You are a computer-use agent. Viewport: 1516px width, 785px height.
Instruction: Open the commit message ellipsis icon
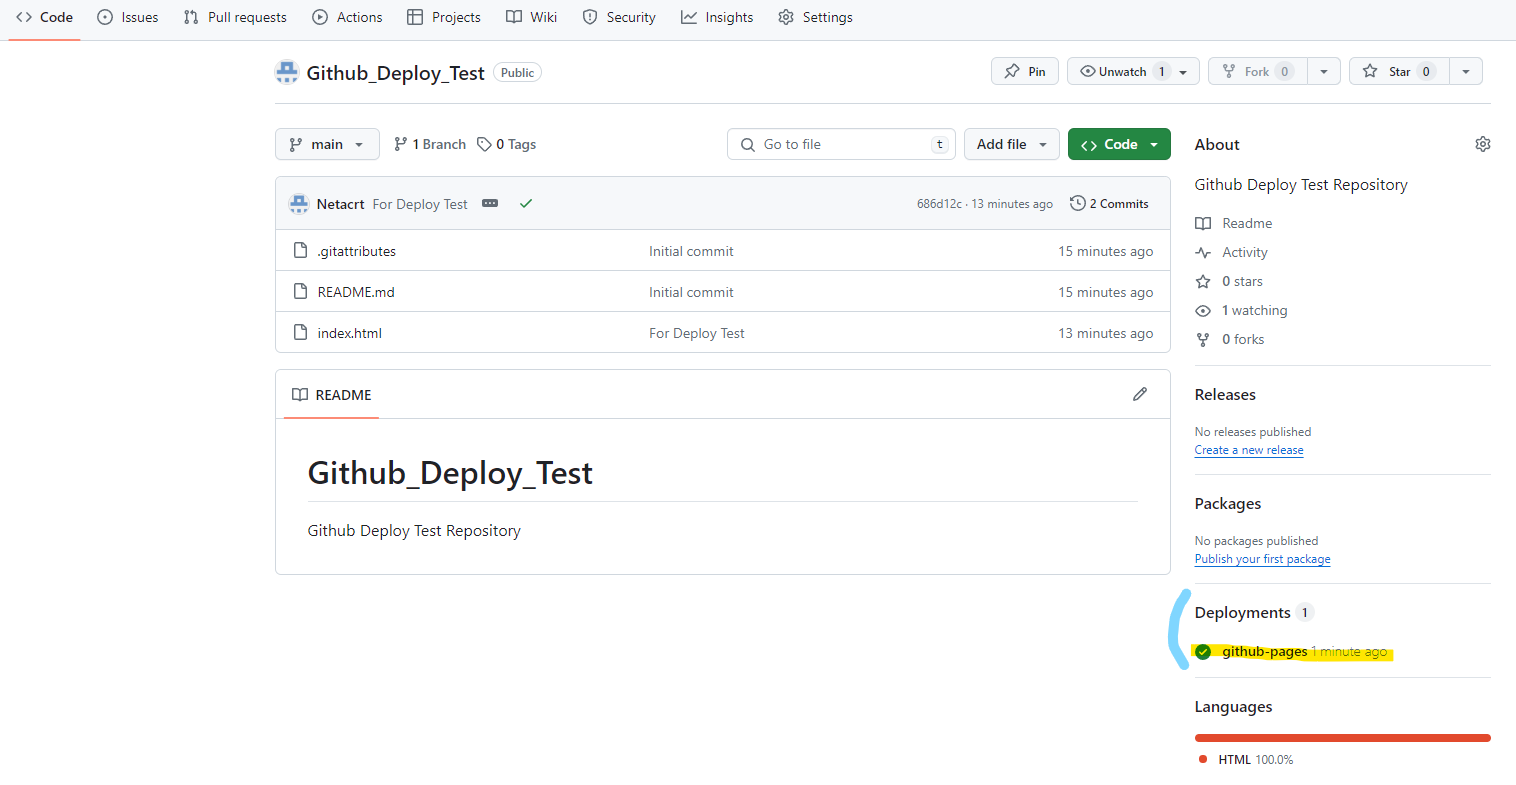[489, 203]
